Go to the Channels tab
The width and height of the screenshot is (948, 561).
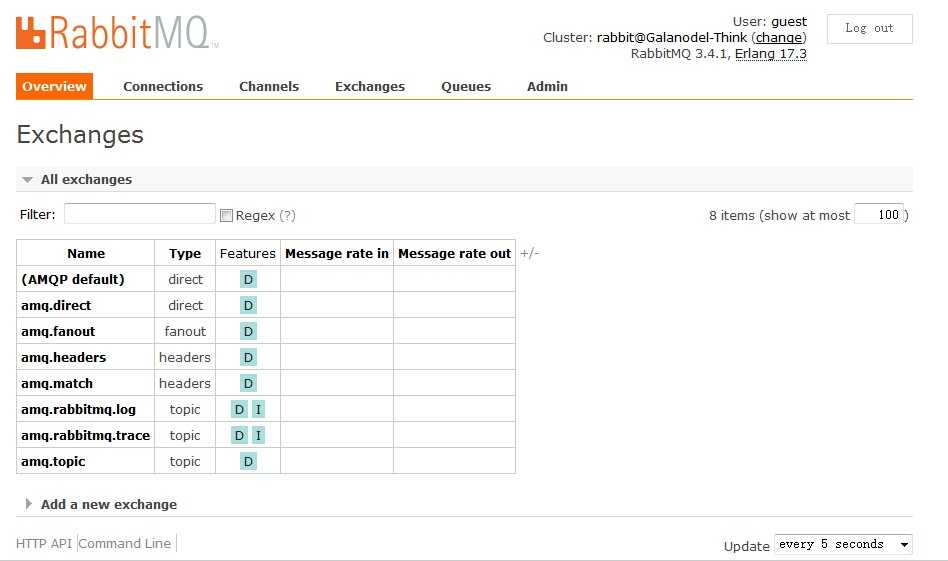pos(269,86)
